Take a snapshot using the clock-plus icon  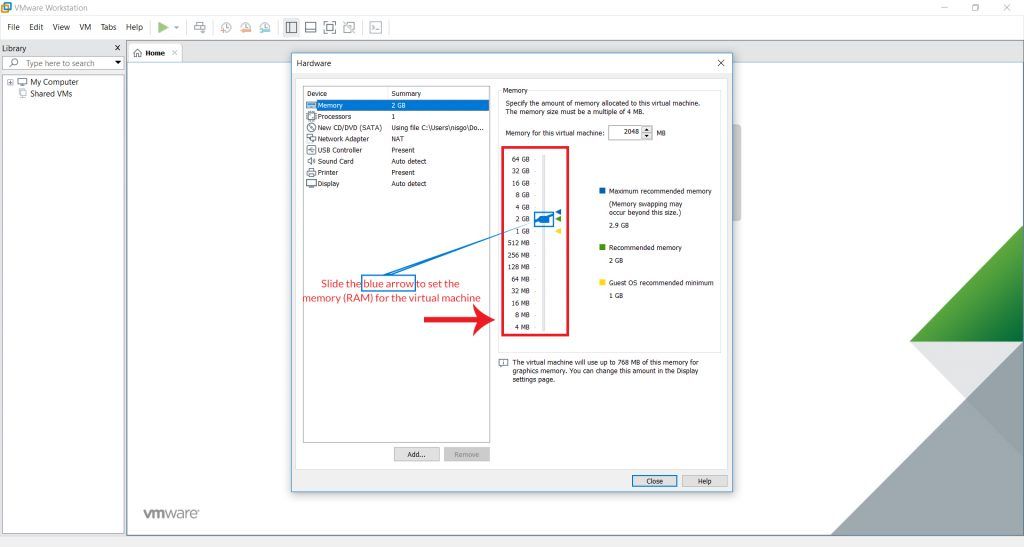click(226, 27)
